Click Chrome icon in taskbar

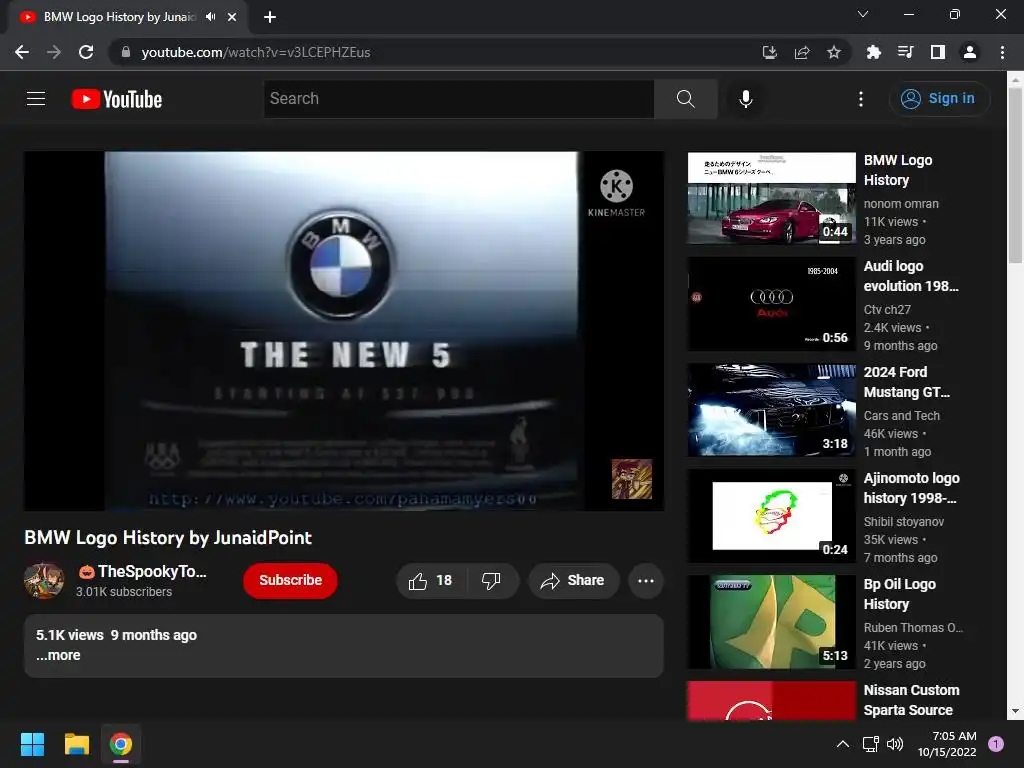click(x=121, y=744)
